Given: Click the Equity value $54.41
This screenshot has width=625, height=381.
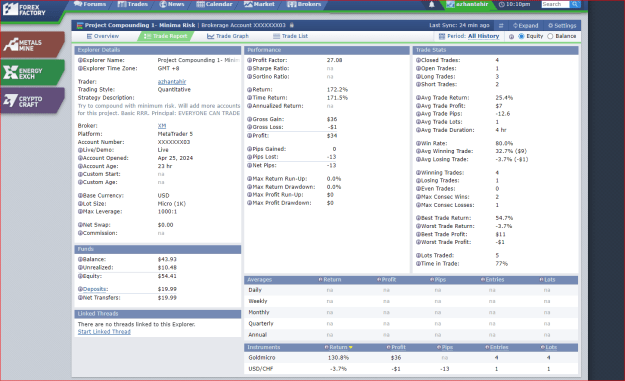Looking at the screenshot, I should coord(167,276).
